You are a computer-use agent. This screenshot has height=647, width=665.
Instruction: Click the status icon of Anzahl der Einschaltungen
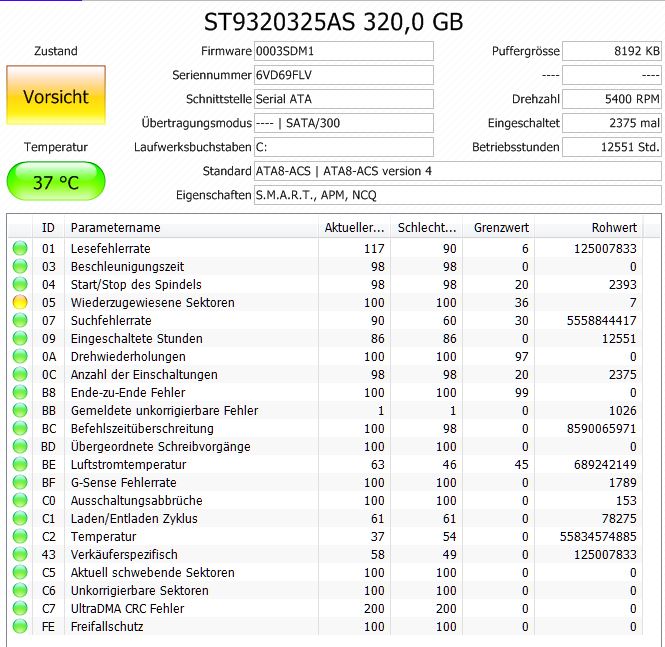click(20, 374)
